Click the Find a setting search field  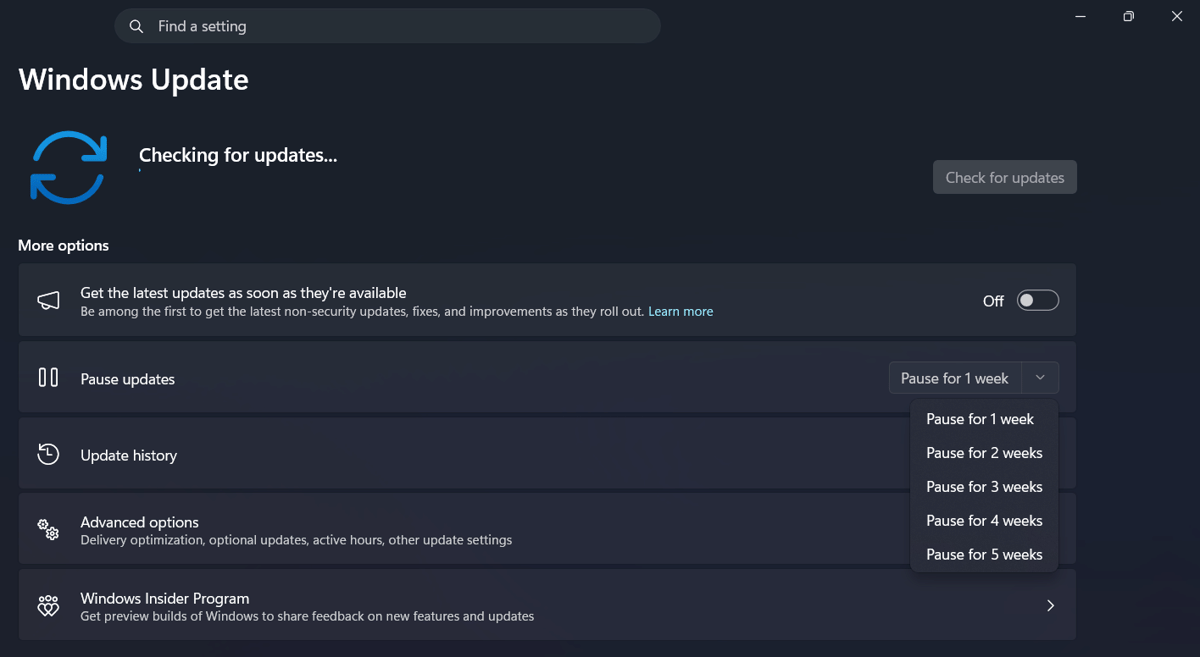[400, 27]
